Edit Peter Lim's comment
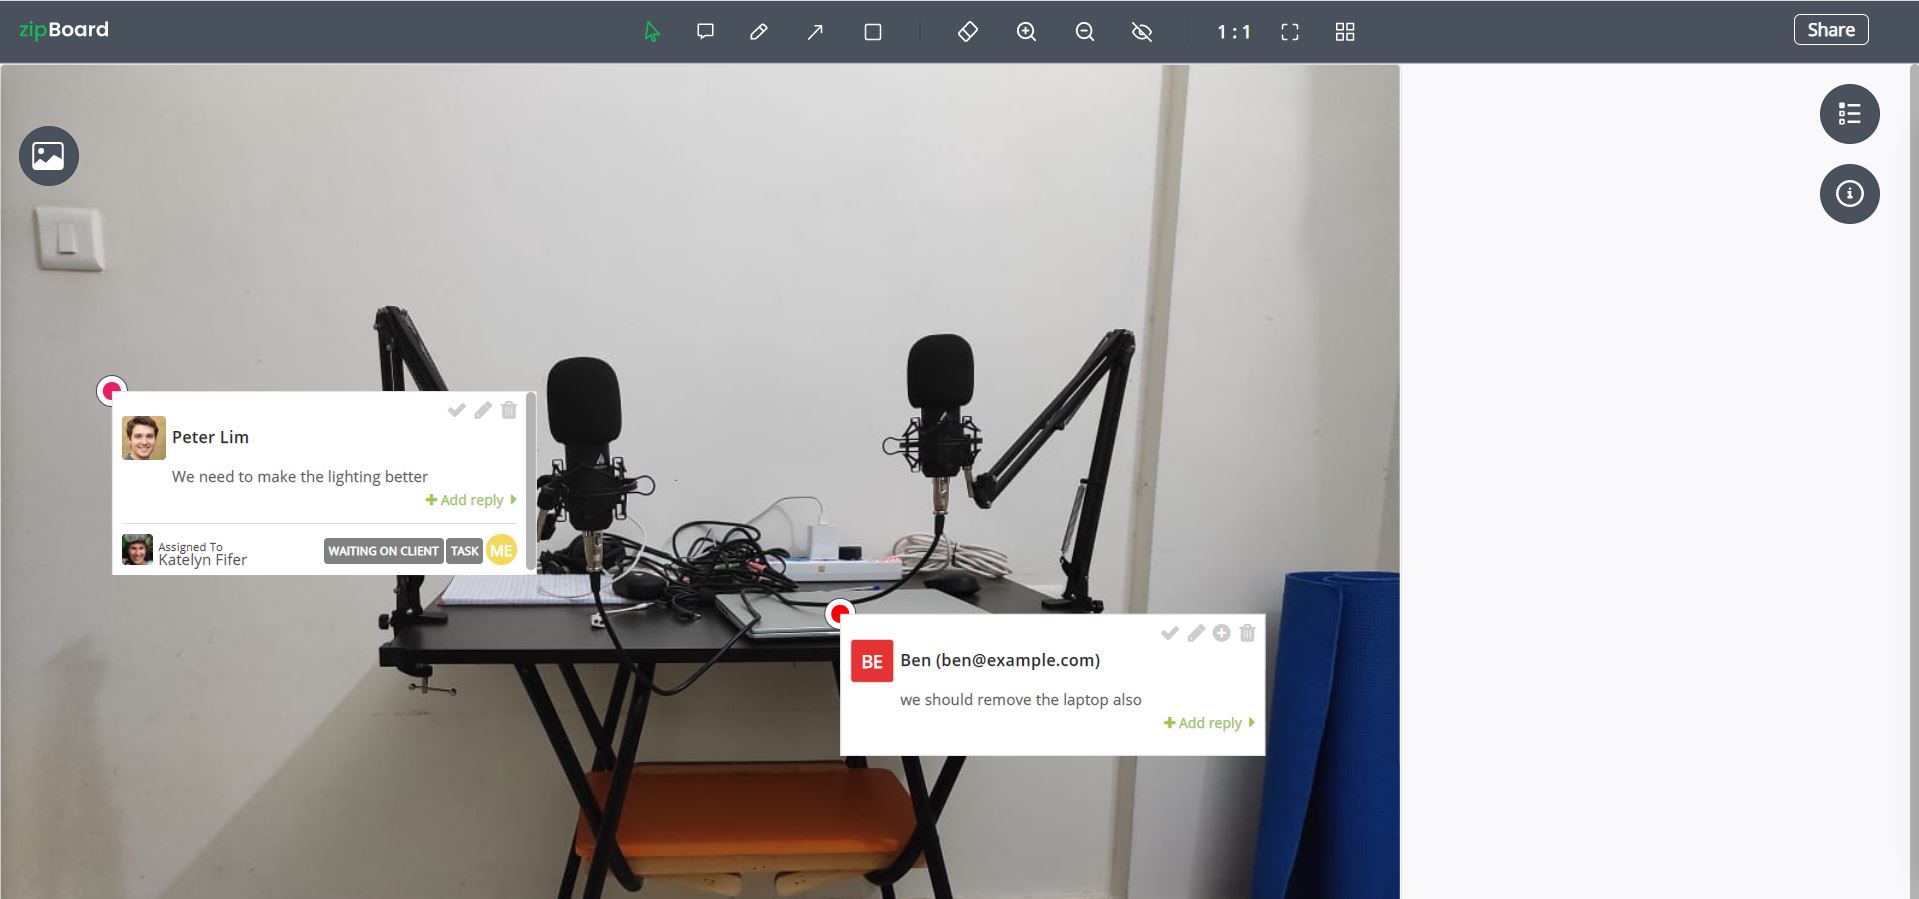Viewport: 1919px width, 899px height. 483,410
